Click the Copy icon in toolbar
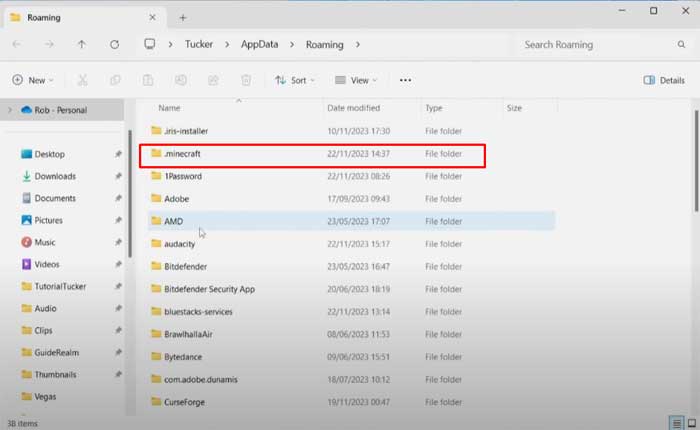The height and width of the screenshot is (430, 700). pos(115,80)
